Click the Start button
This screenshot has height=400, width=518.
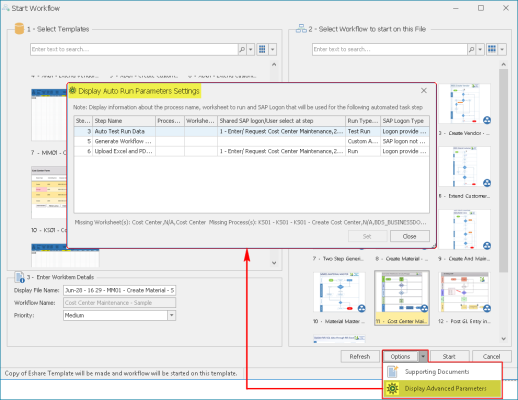449,357
